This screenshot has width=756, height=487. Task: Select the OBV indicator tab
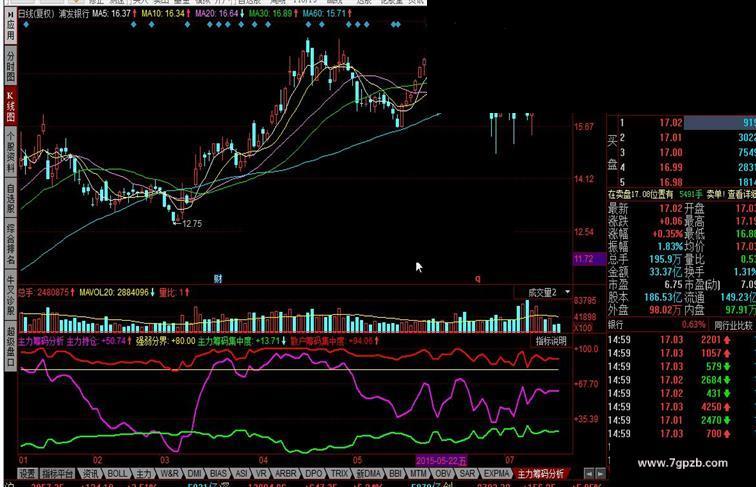[443, 473]
